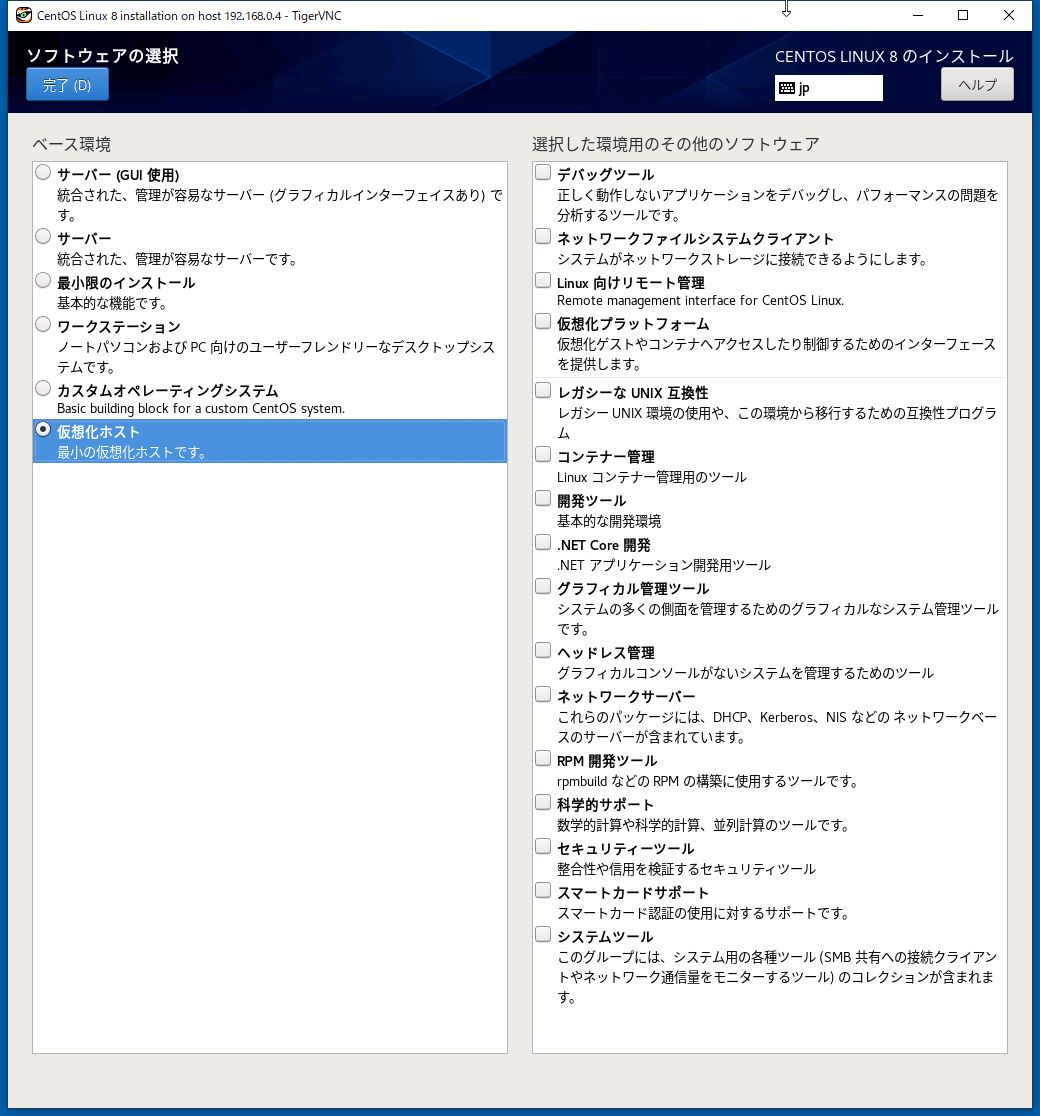Enable the 科学的サポート checkbox
This screenshot has width=1040, height=1116.
(x=543, y=803)
